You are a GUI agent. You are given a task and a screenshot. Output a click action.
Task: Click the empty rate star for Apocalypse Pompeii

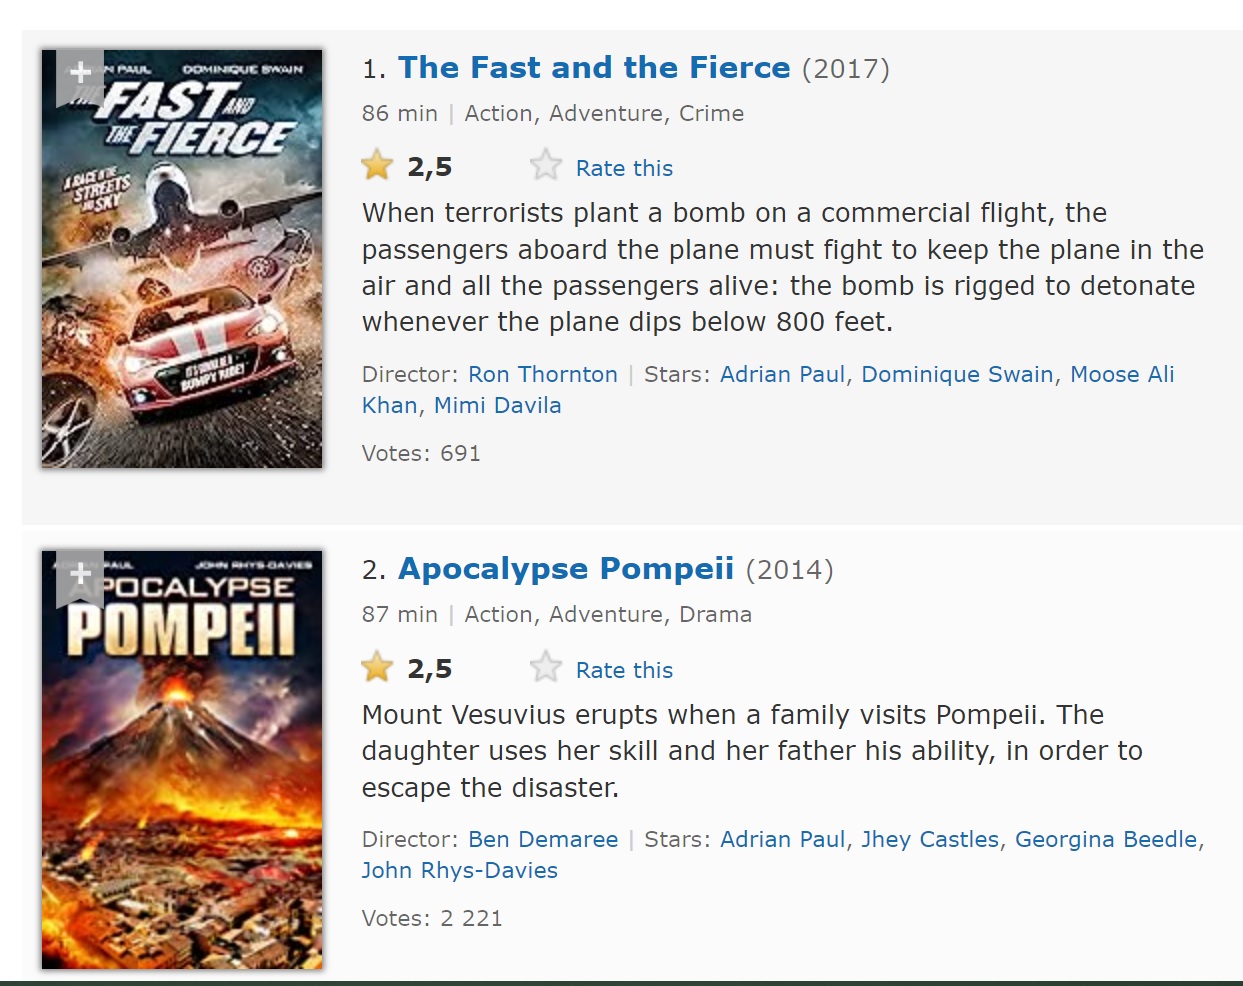tap(546, 667)
